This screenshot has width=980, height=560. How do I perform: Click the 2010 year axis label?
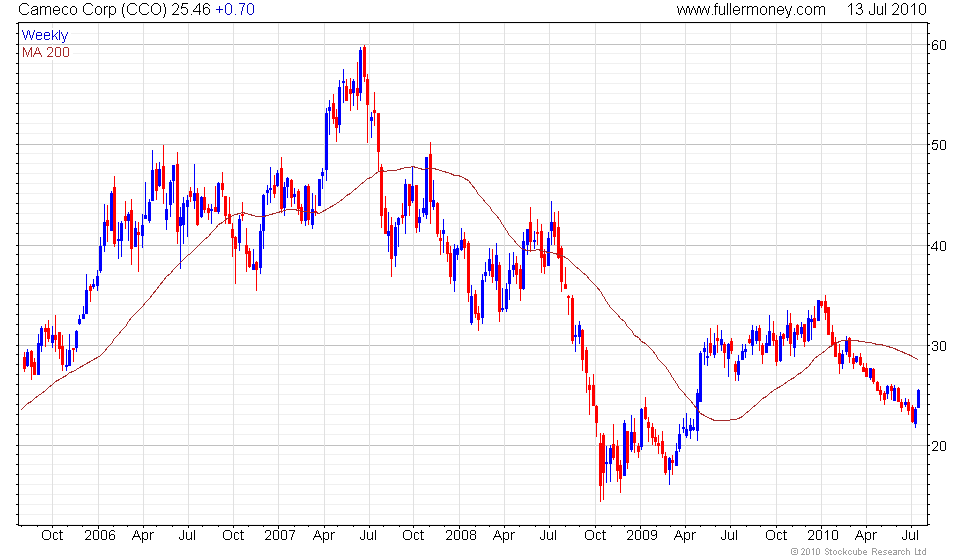pos(822,535)
